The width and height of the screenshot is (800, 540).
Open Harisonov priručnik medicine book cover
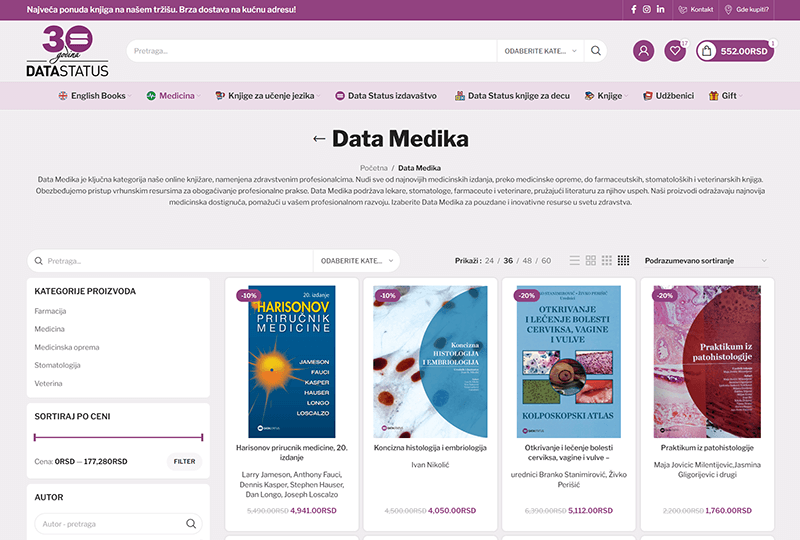coord(292,361)
